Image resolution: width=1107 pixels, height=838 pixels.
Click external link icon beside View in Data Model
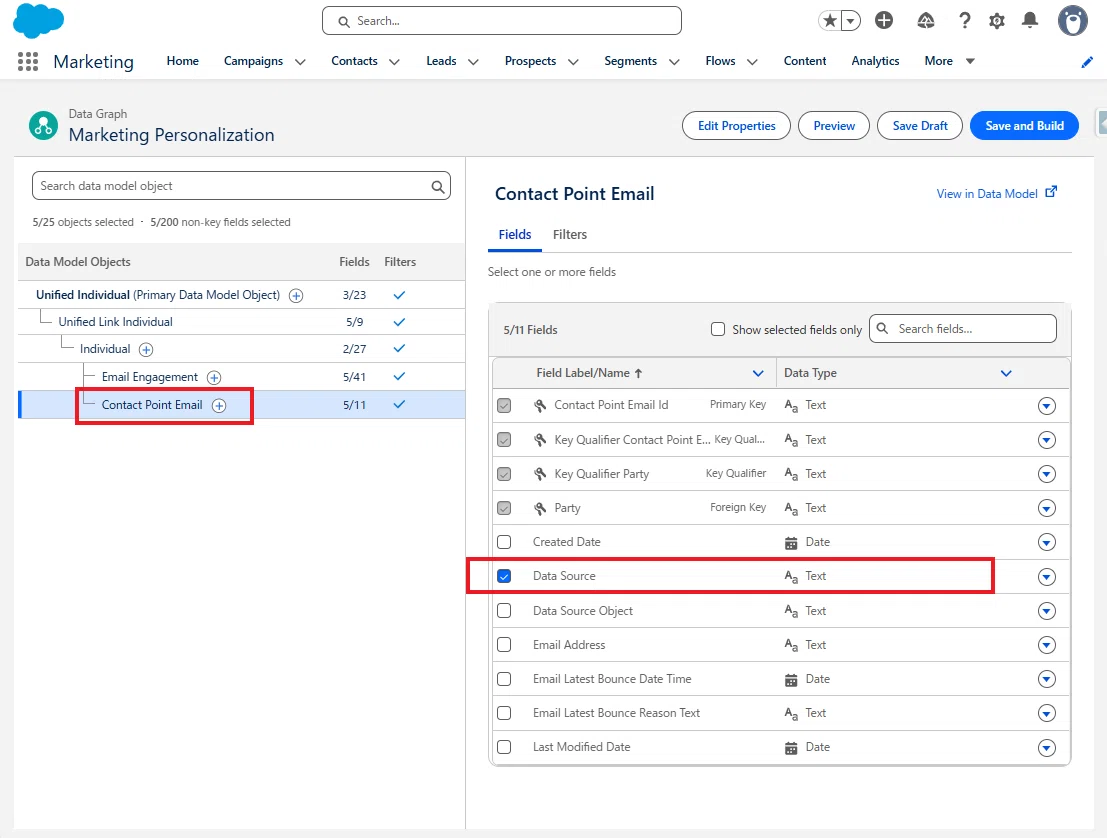(x=1051, y=191)
